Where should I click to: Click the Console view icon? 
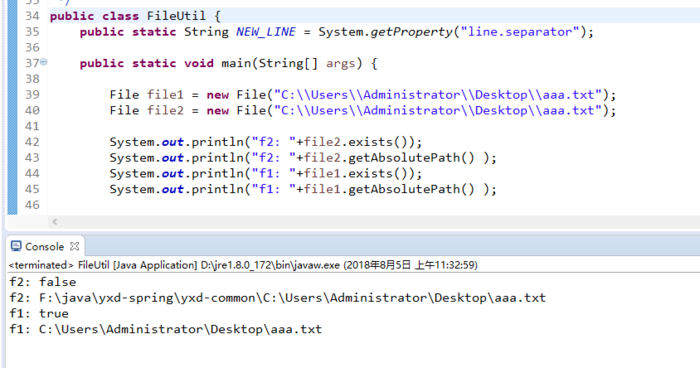pyautogui.click(x=16, y=246)
